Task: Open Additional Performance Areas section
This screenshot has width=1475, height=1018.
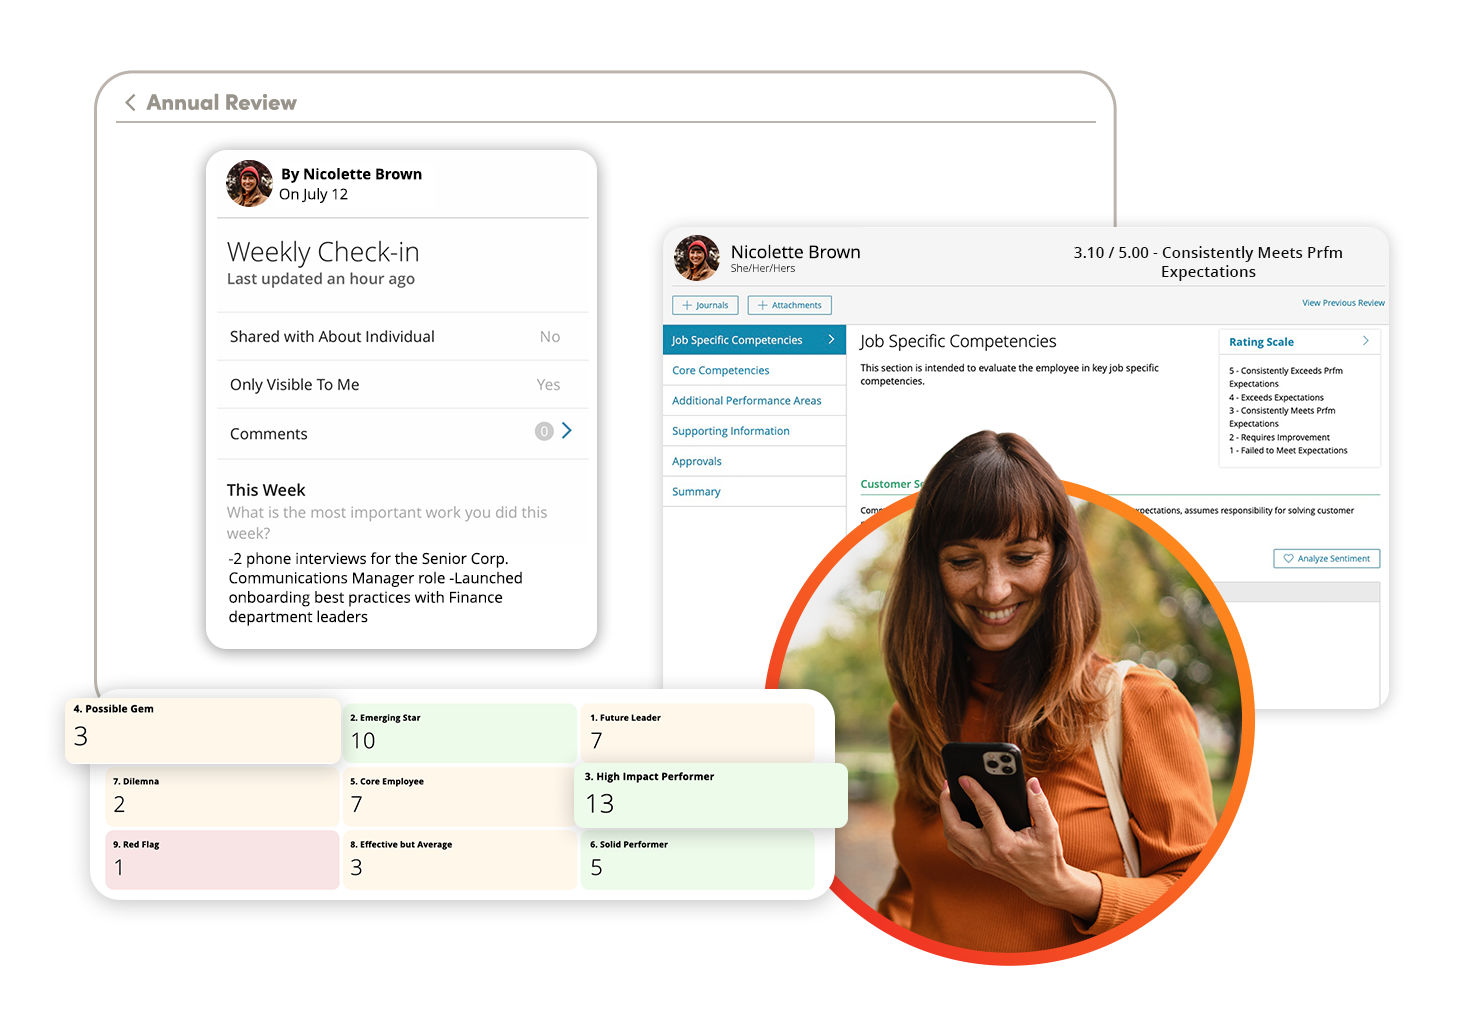Action: (754, 400)
